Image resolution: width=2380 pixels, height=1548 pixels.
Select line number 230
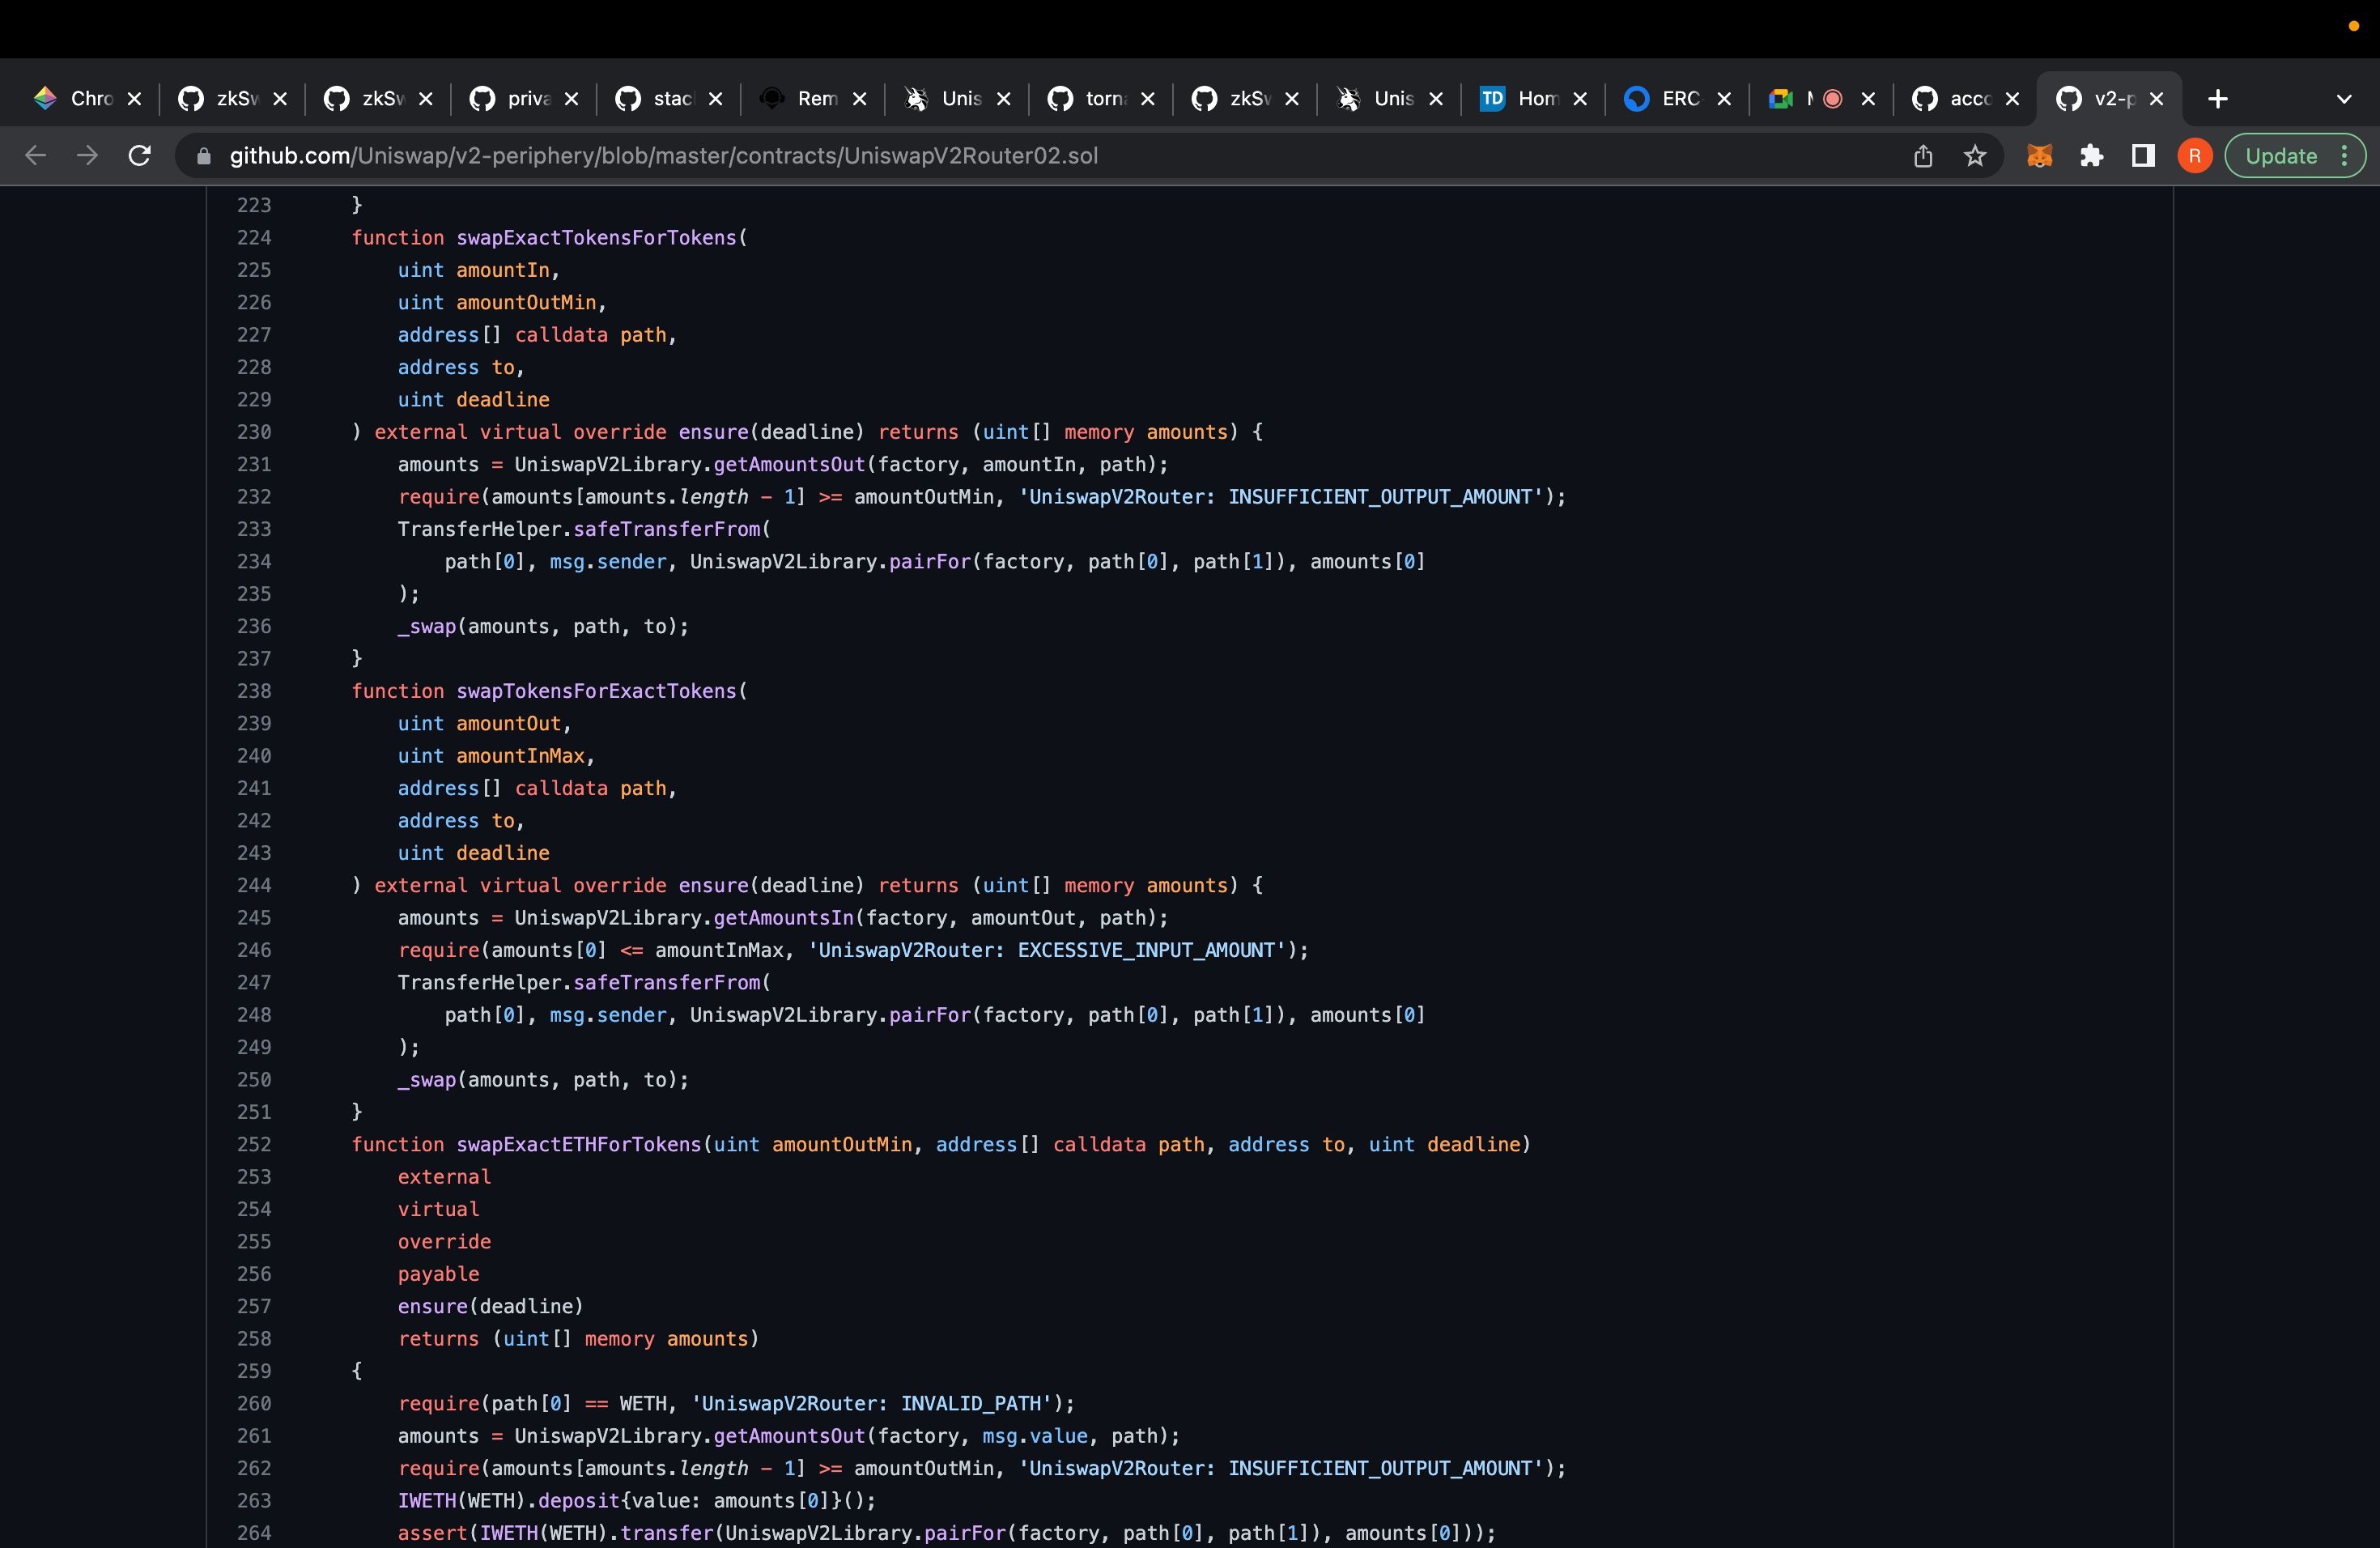[254, 432]
